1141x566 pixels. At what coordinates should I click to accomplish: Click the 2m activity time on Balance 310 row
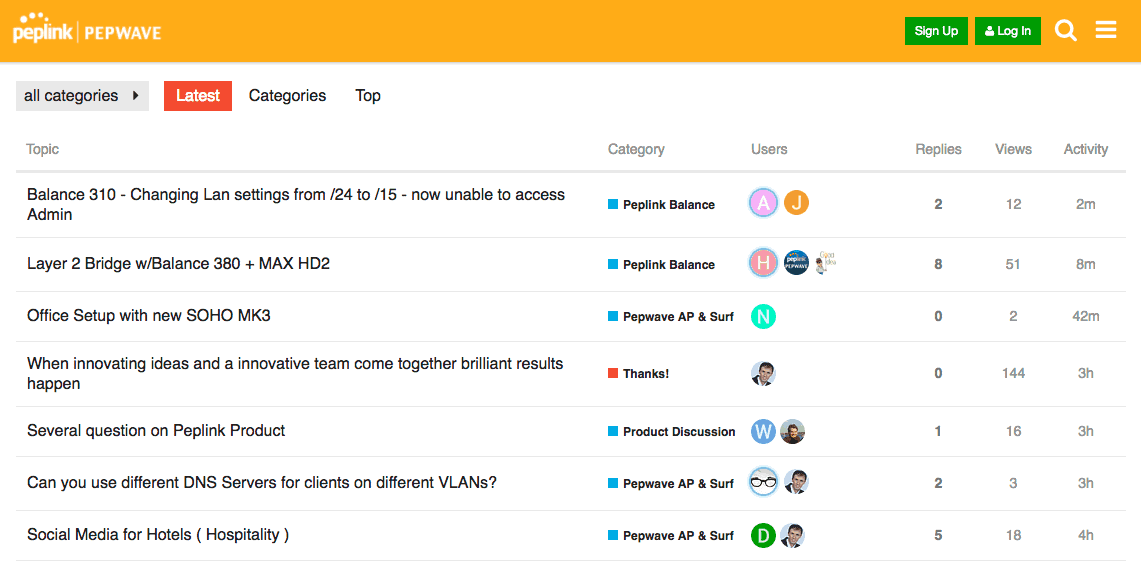click(1086, 204)
